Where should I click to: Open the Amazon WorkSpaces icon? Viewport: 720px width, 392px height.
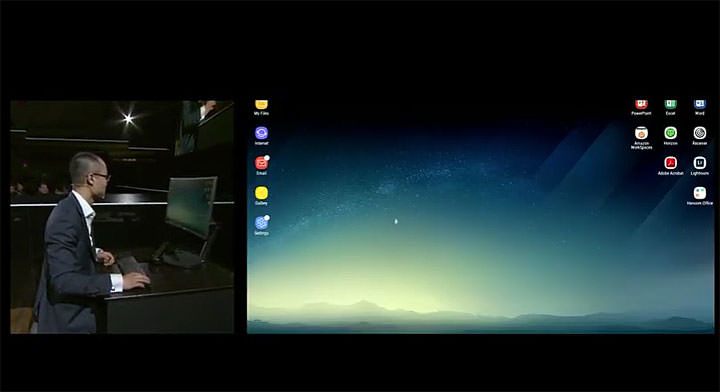click(641, 133)
